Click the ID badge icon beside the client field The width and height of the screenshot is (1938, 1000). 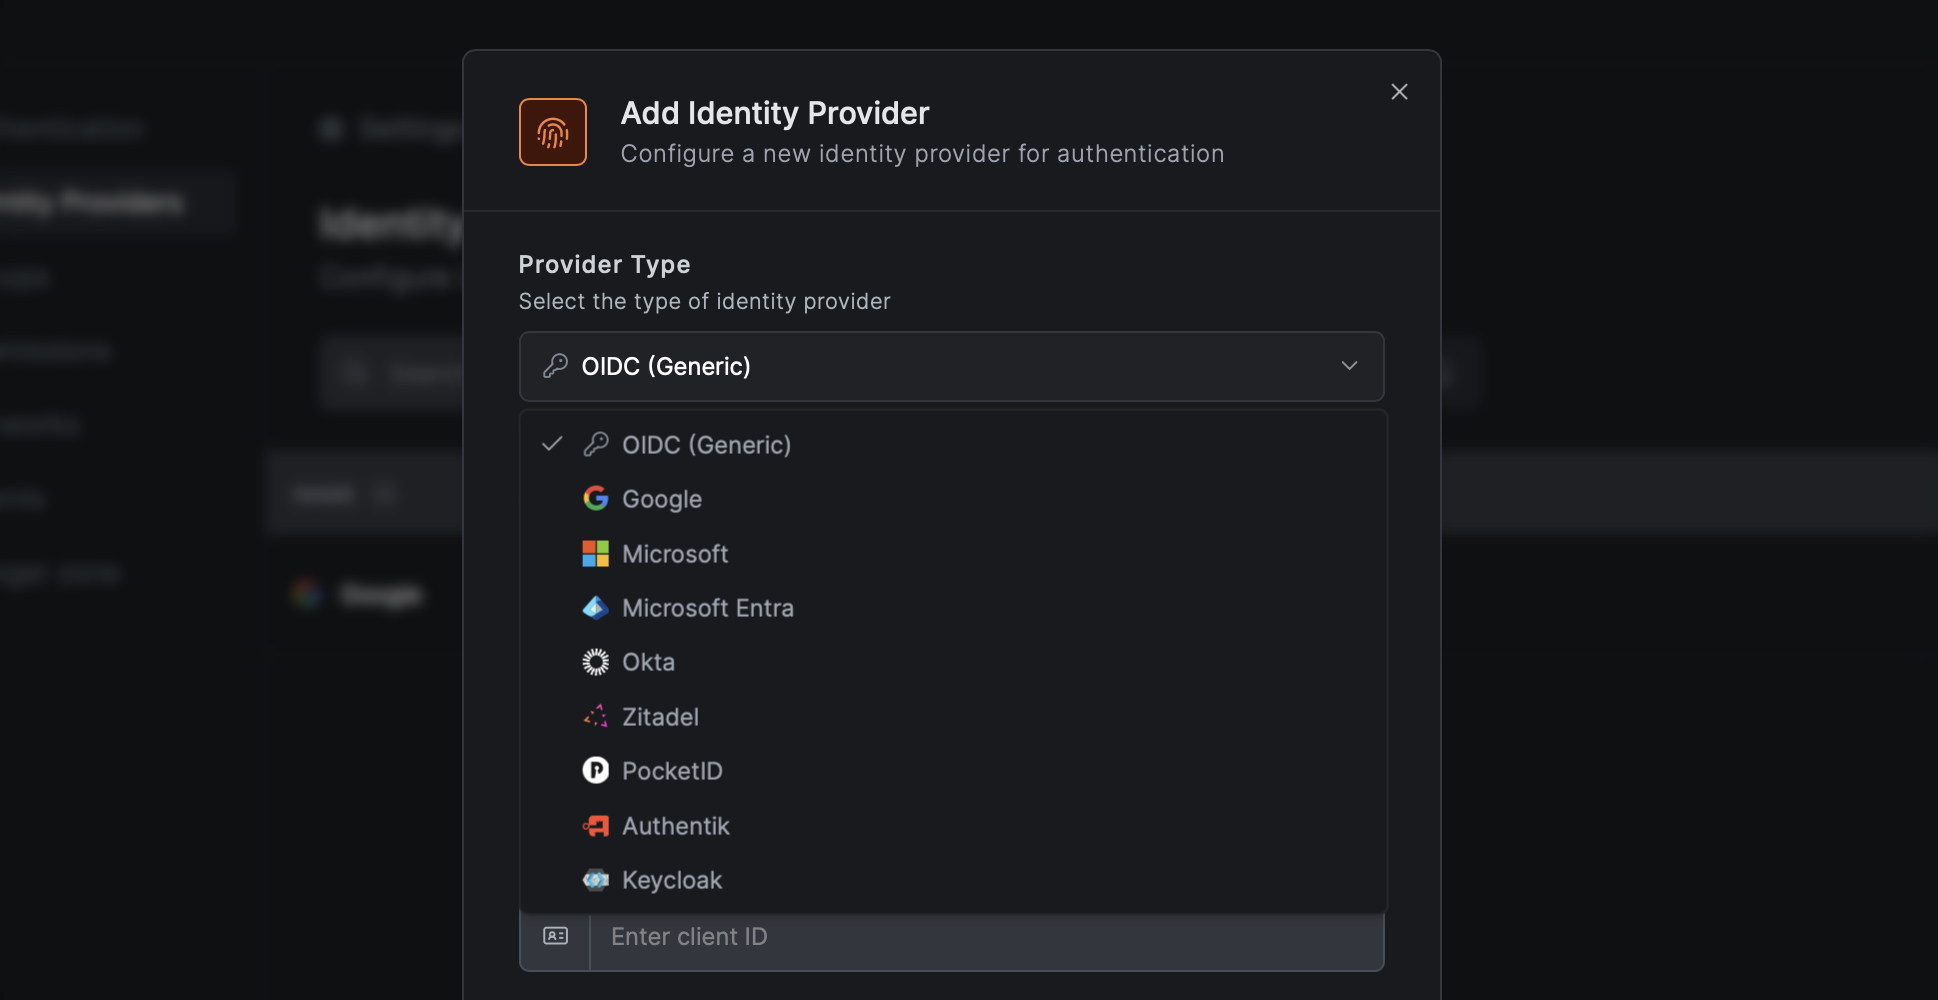(555, 936)
